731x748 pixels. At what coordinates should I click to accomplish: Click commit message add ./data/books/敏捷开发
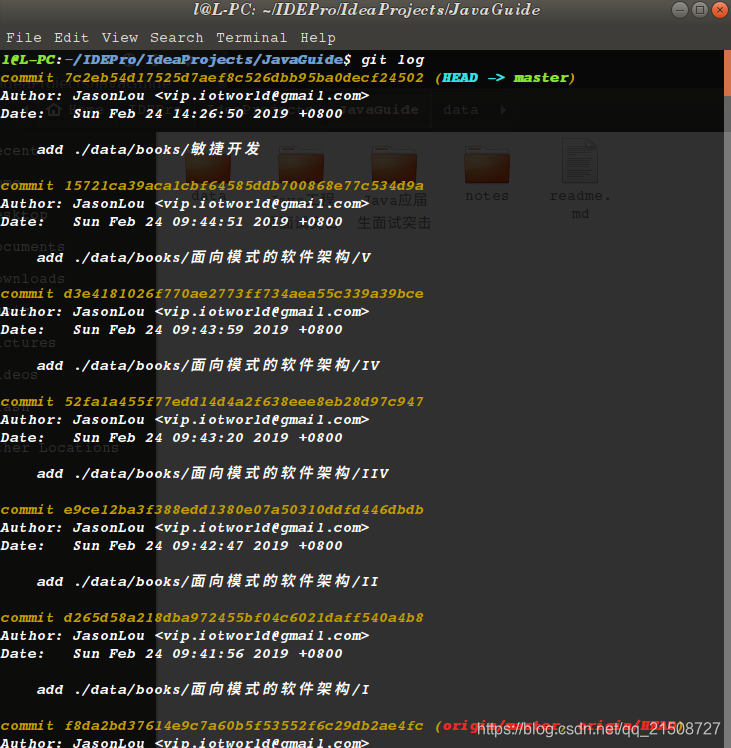click(148, 149)
